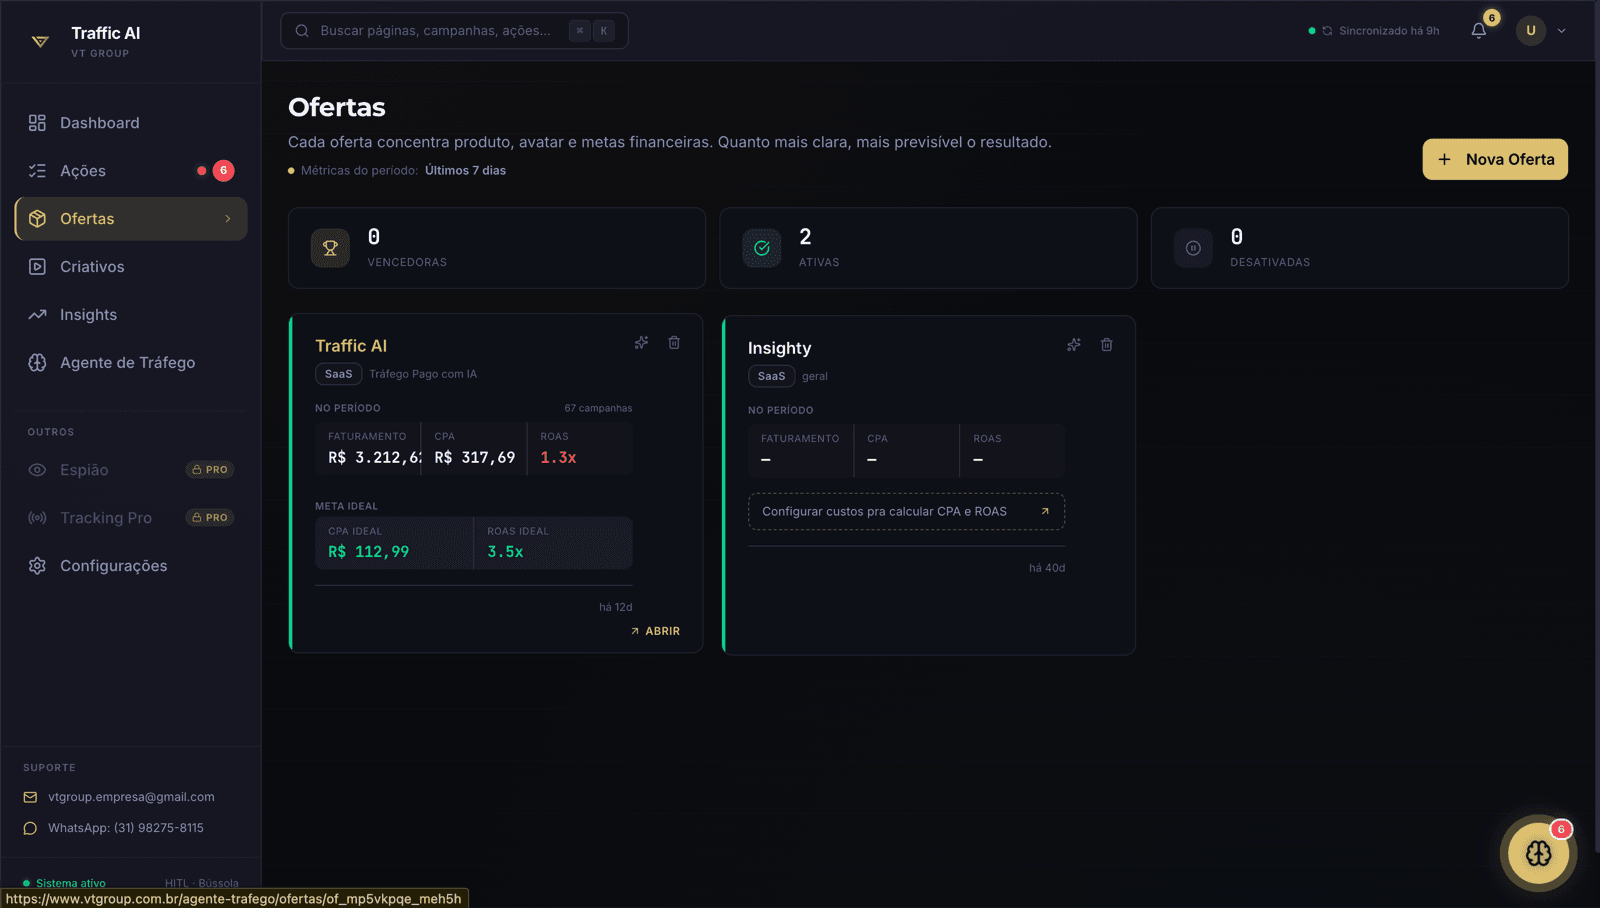Click the search magnifier icon
This screenshot has height=908, width=1600.
[302, 31]
